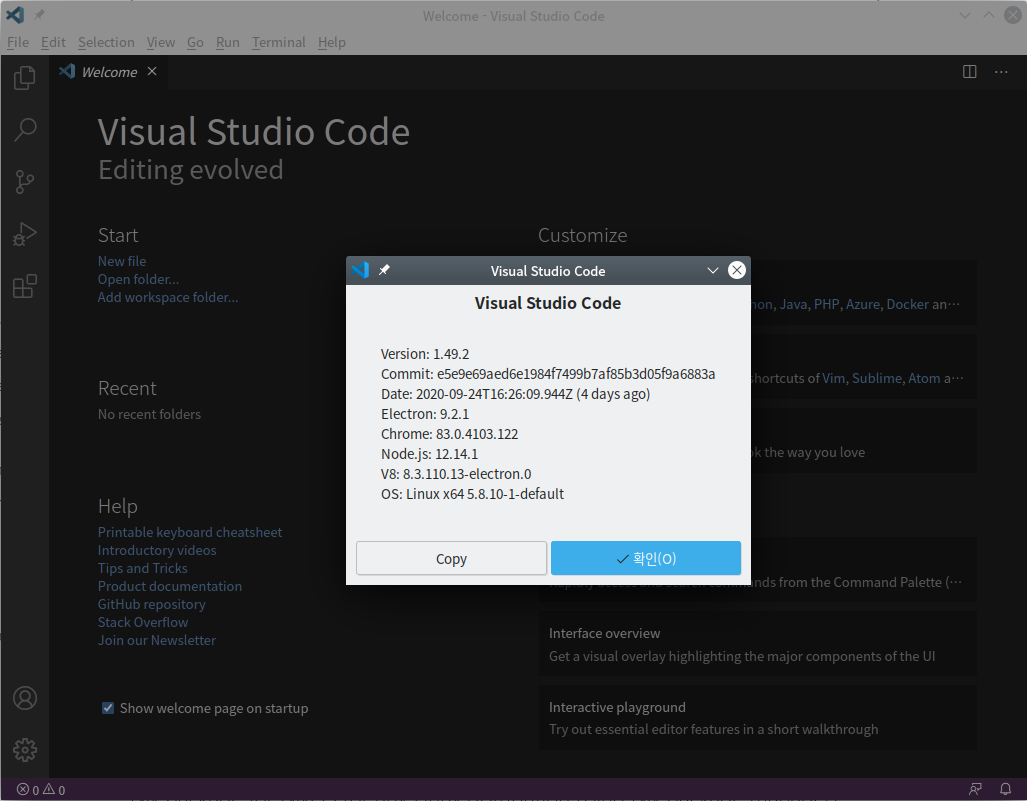1027x801 pixels.
Task: Click the pin icon in main title bar
Action: pos(39,14)
